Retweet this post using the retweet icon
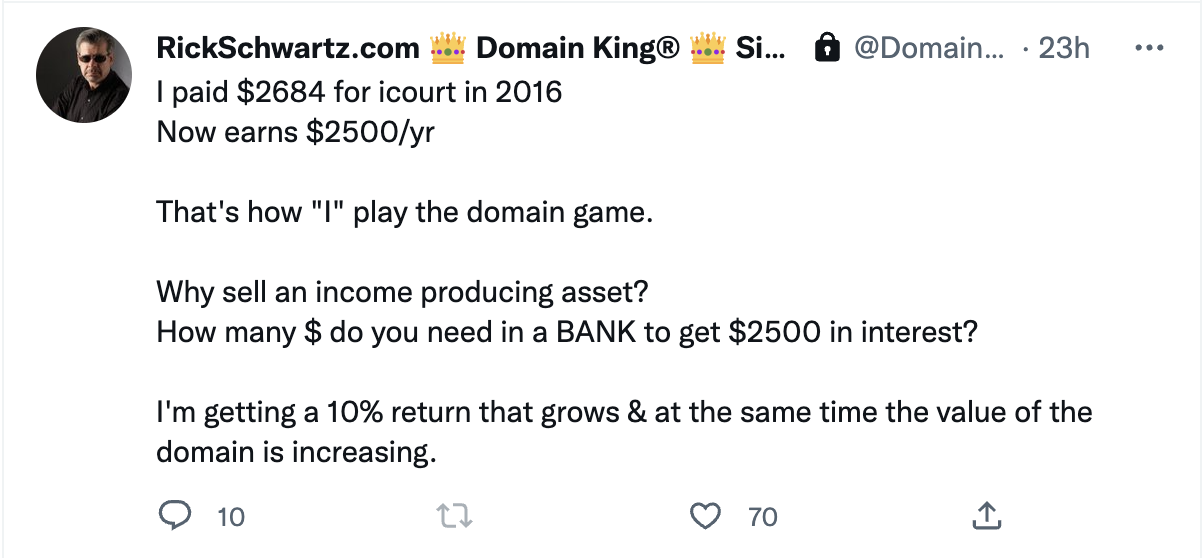This screenshot has height=558, width=1204. [455, 516]
